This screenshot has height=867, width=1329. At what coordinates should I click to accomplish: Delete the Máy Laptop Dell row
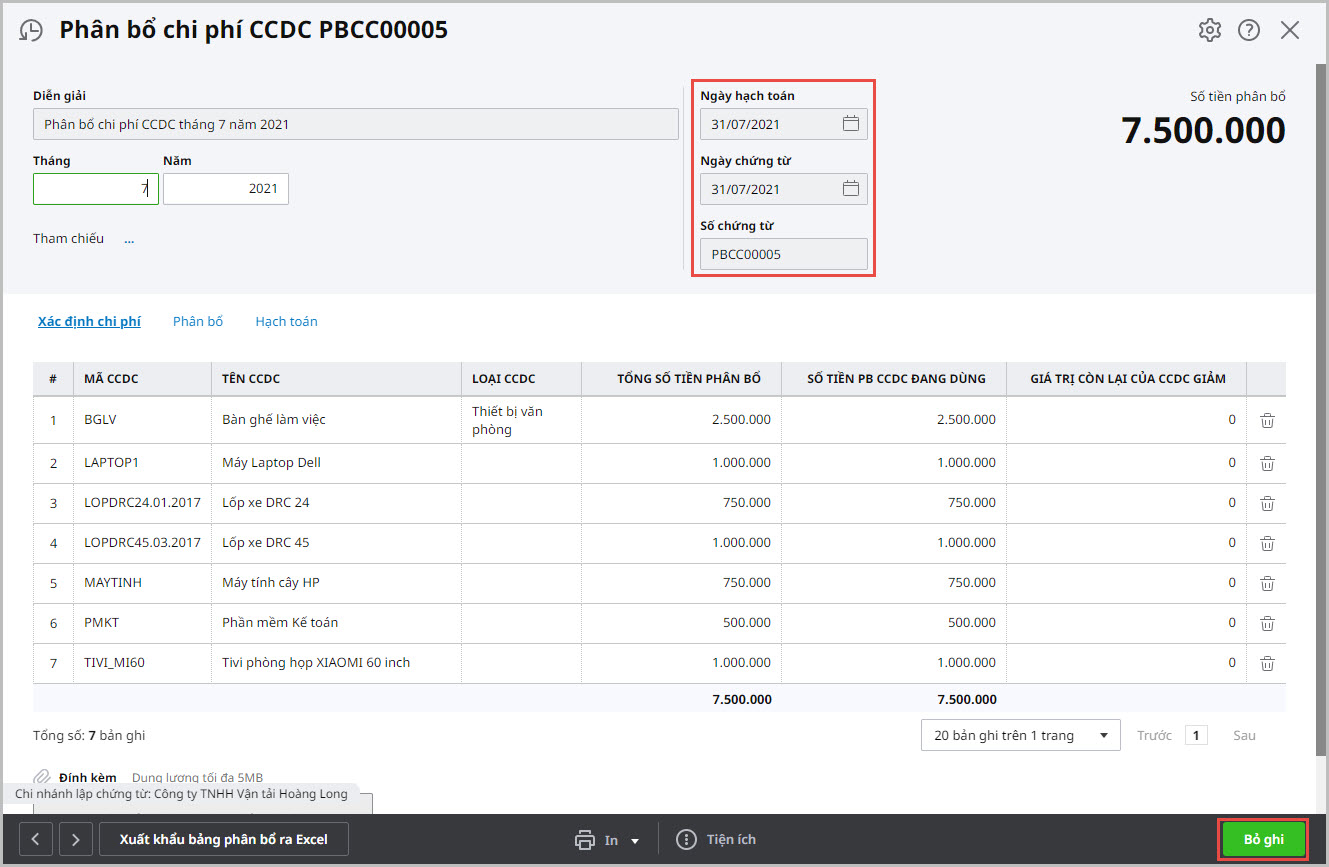coord(1267,463)
